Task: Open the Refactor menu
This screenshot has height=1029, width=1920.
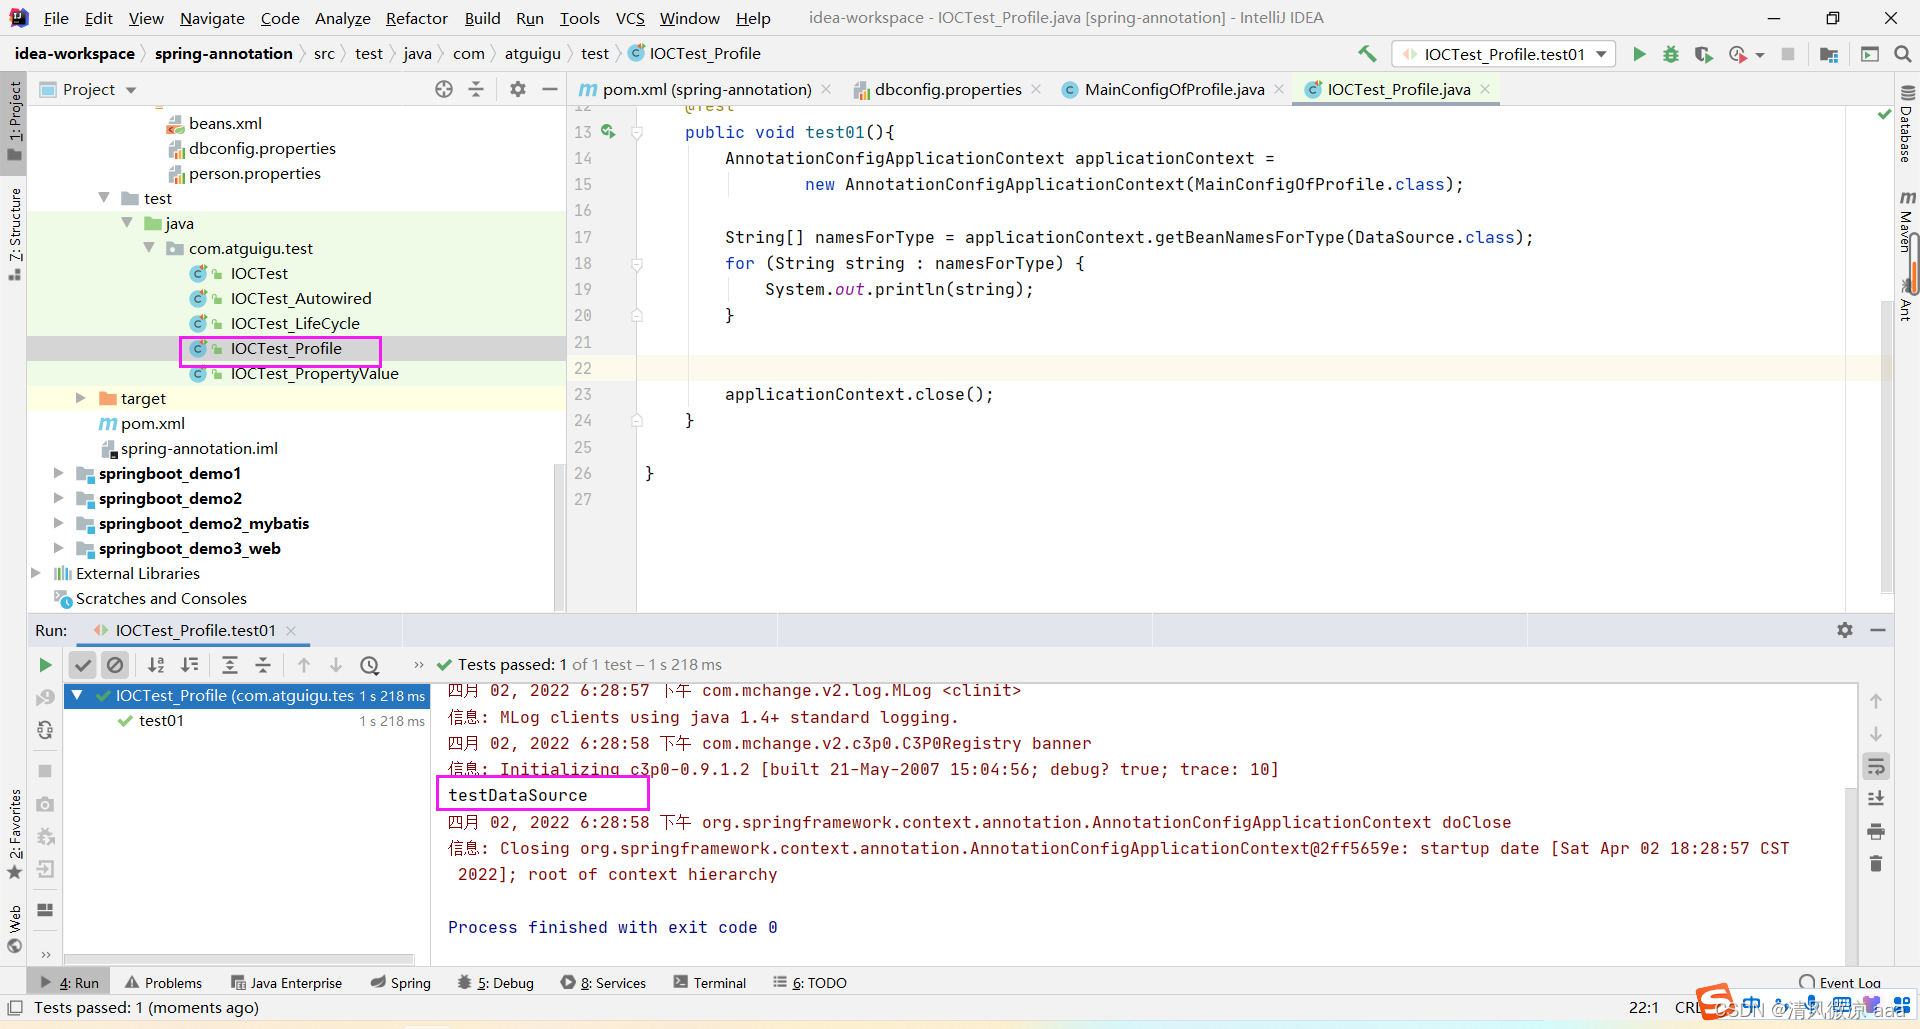Action: [416, 18]
